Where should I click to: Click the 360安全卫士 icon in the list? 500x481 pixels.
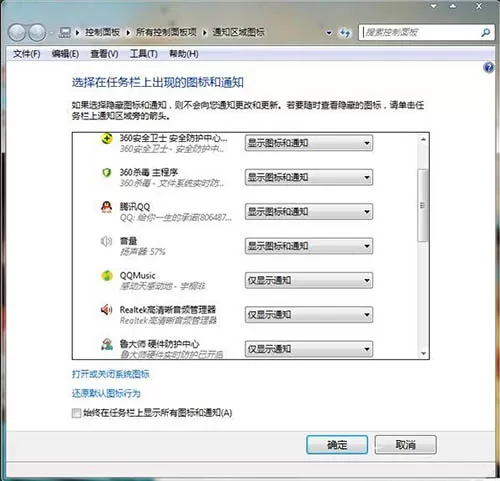(106, 138)
